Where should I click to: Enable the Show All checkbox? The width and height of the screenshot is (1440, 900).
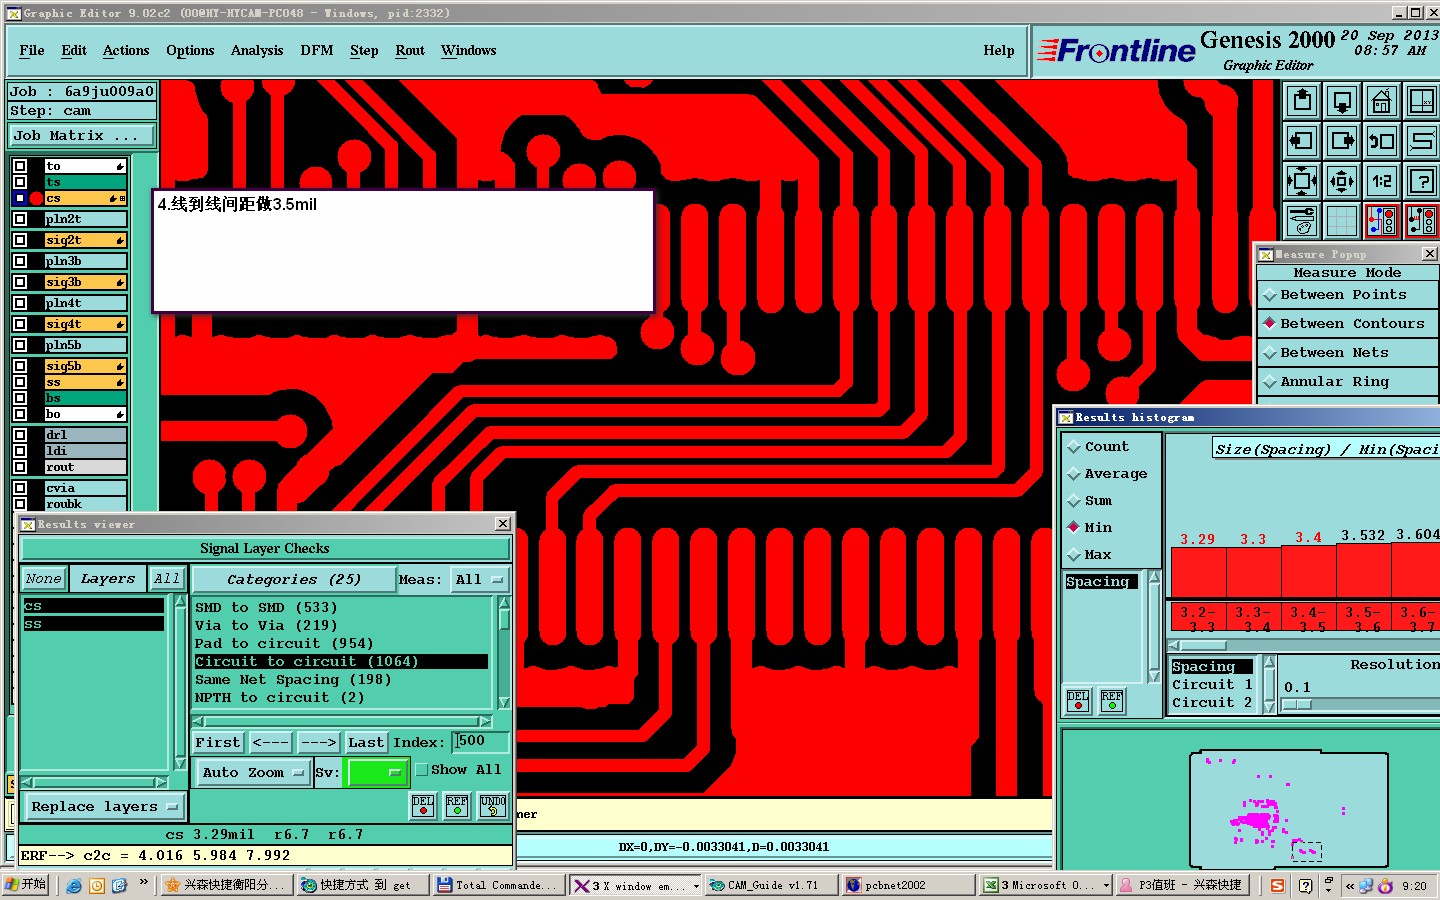click(422, 769)
